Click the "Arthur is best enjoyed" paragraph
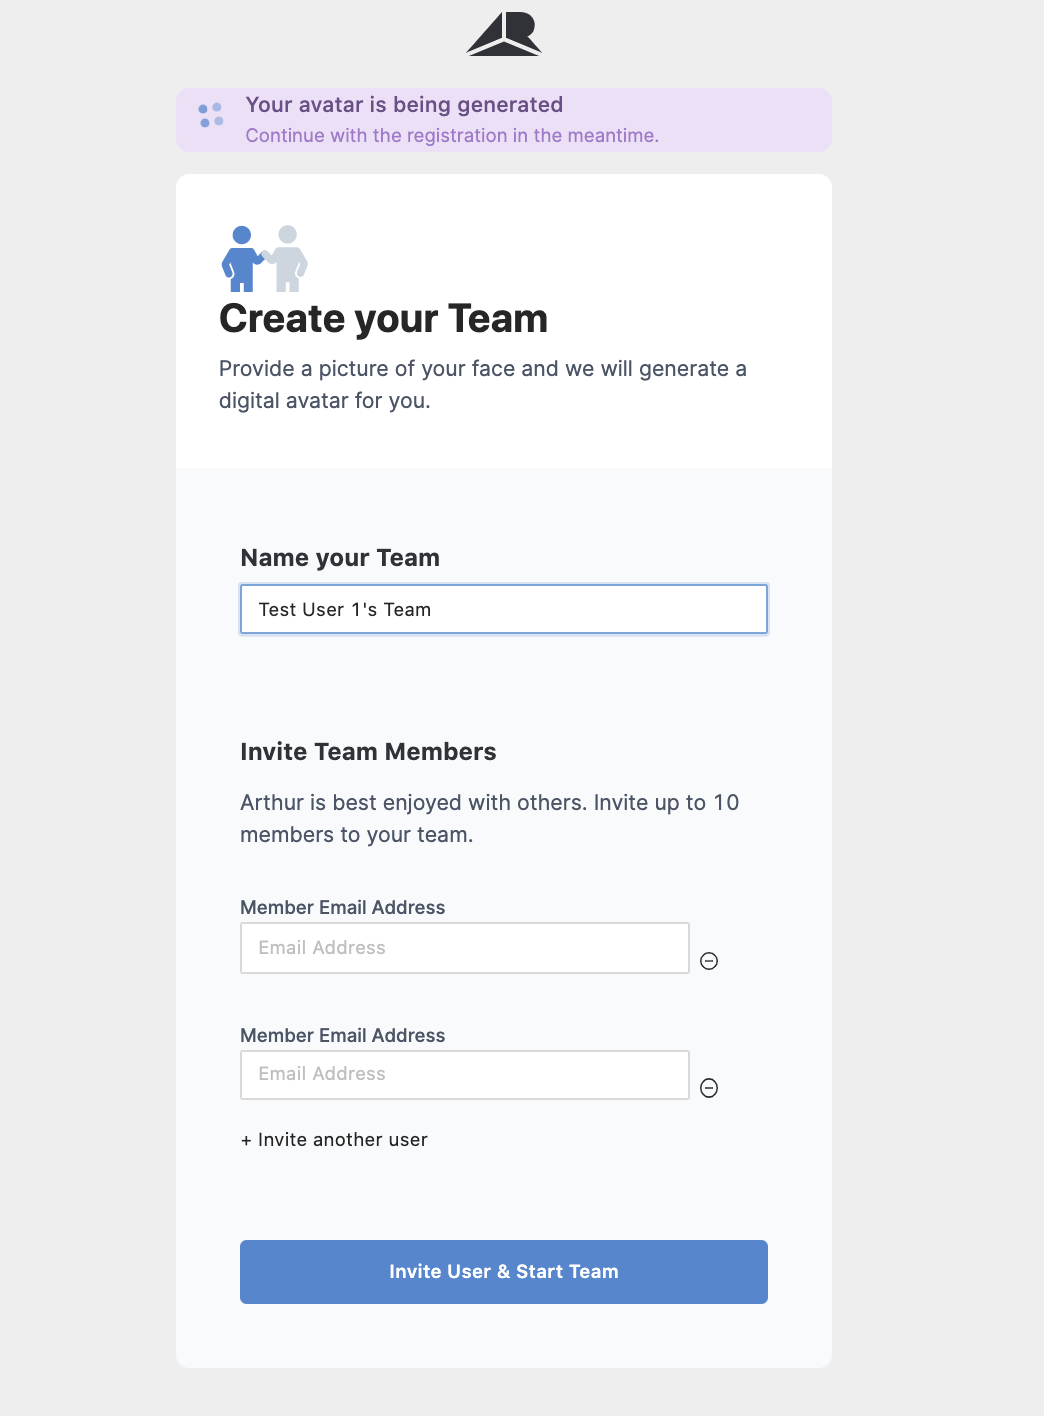 coord(489,818)
